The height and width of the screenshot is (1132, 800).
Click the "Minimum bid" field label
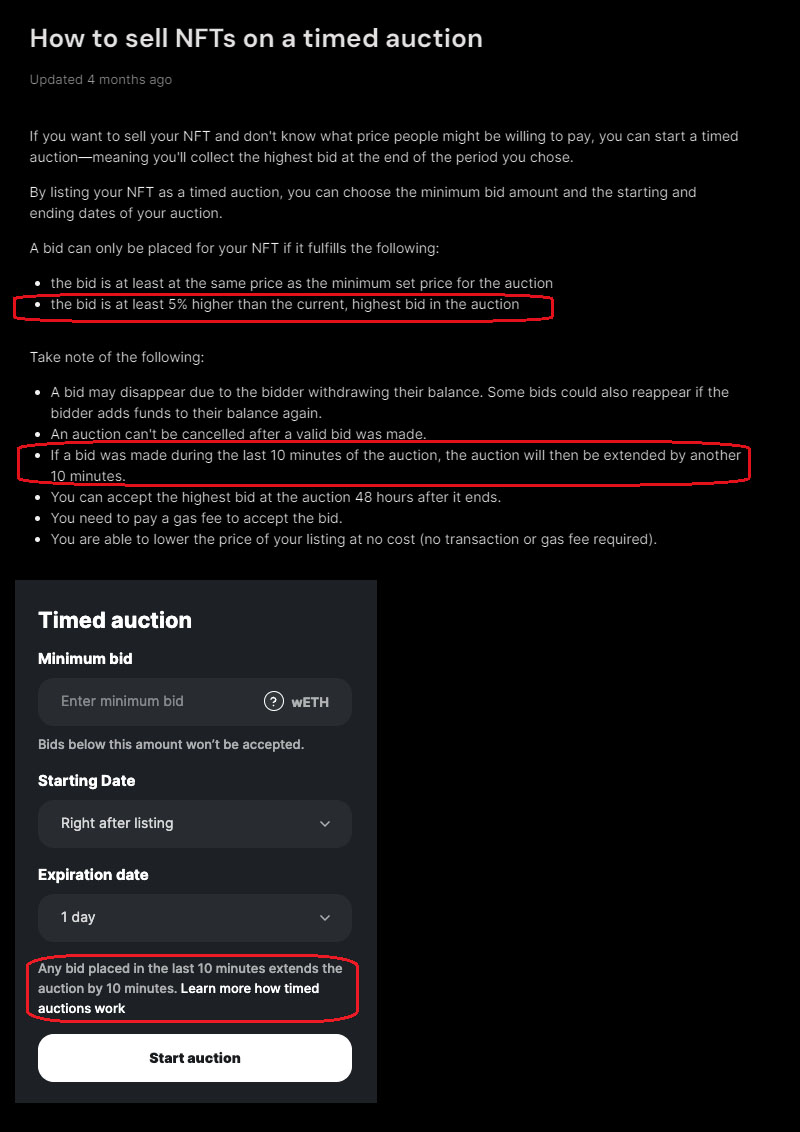point(85,659)
